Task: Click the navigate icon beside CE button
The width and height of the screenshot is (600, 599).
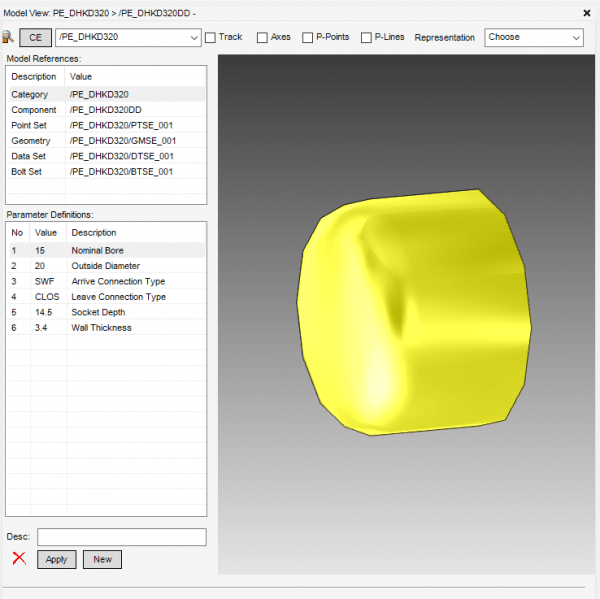Action: point(9,37)
